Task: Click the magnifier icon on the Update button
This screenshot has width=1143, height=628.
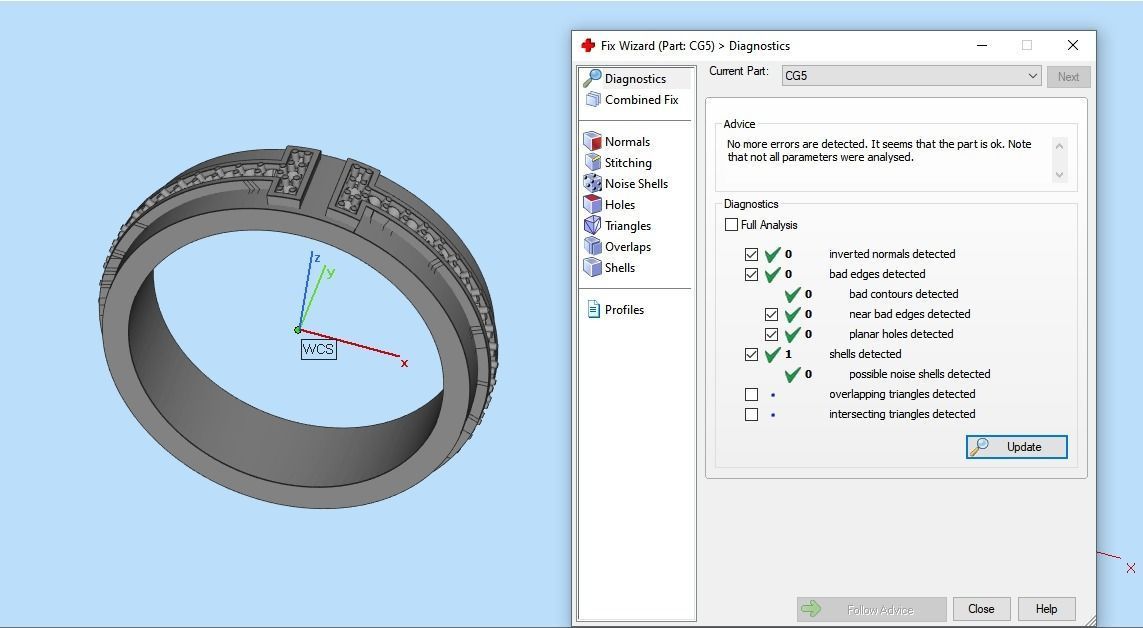Action: [980, 447]
